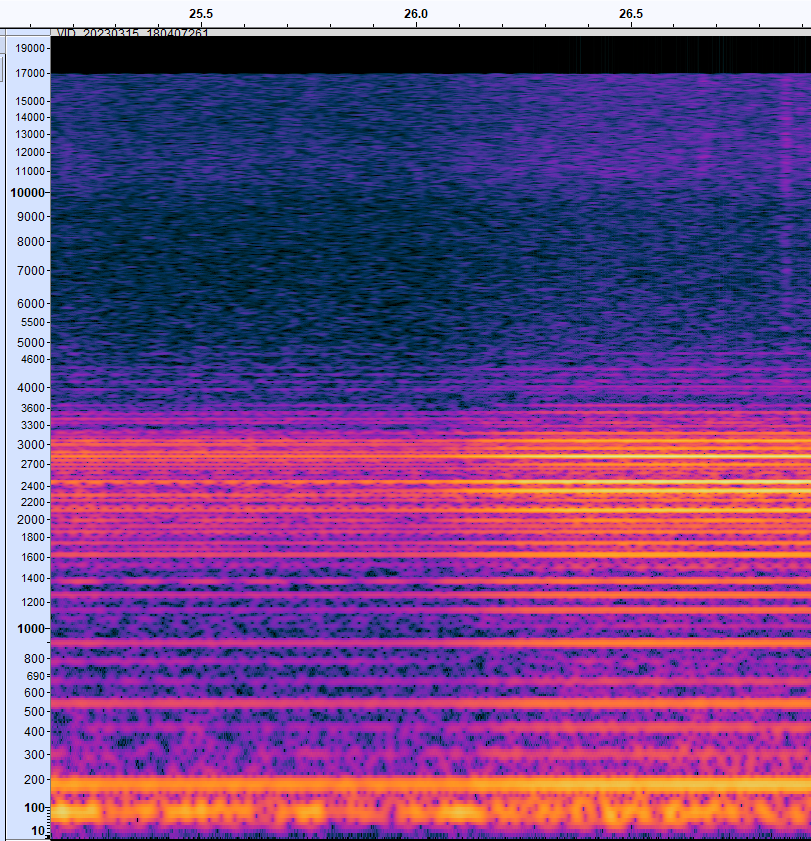Click the bold 1000 frequency scale label
Image resolution: width=811 pixels, height=841 pixels.
click(31, 629)
